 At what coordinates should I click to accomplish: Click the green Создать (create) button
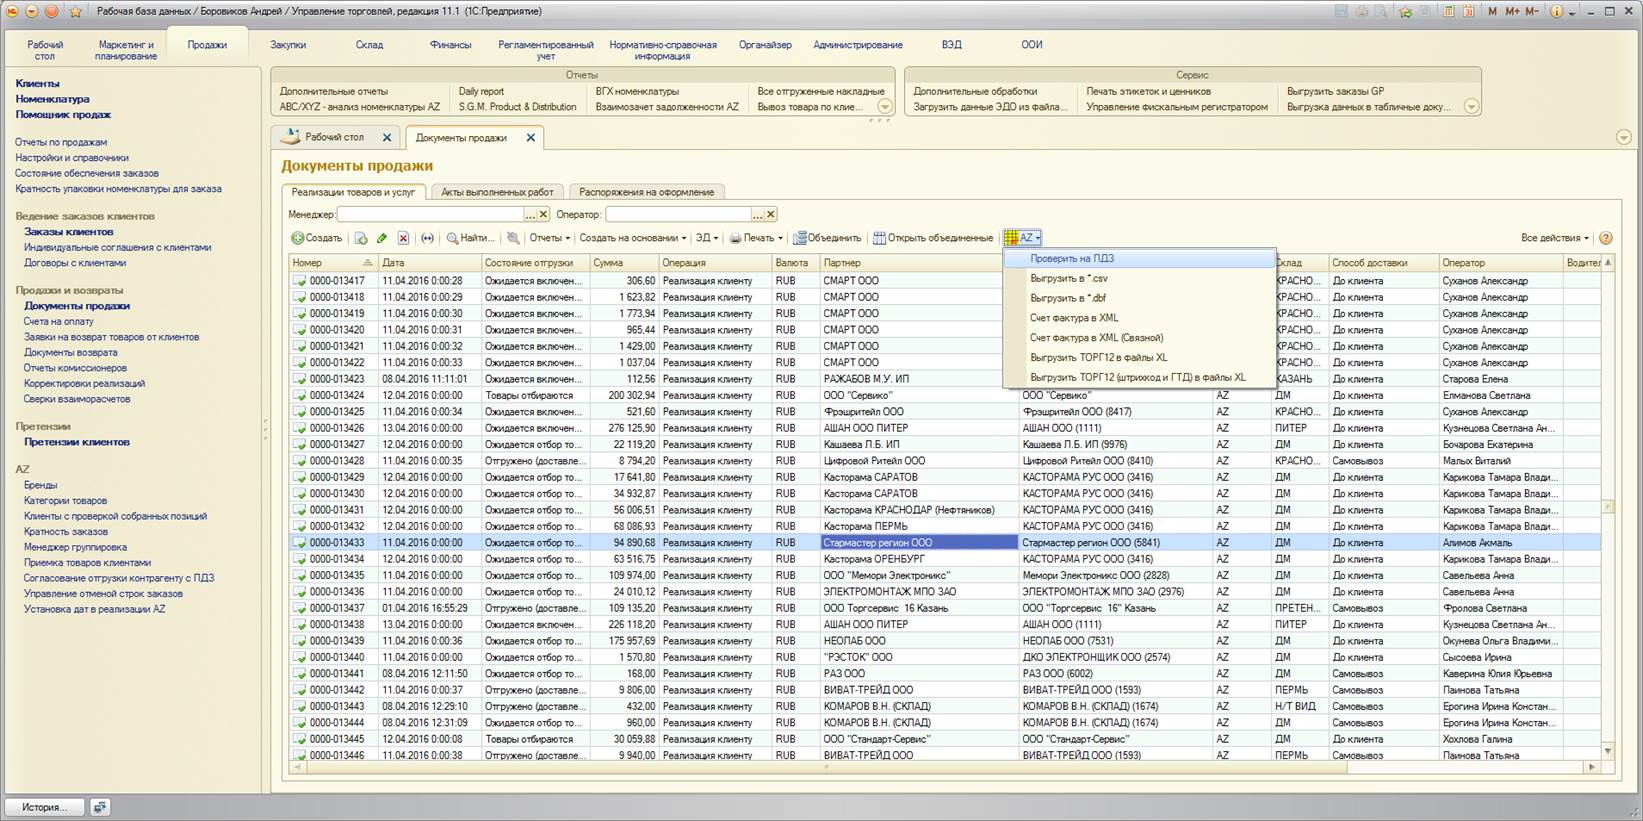(x=317, y=238)
